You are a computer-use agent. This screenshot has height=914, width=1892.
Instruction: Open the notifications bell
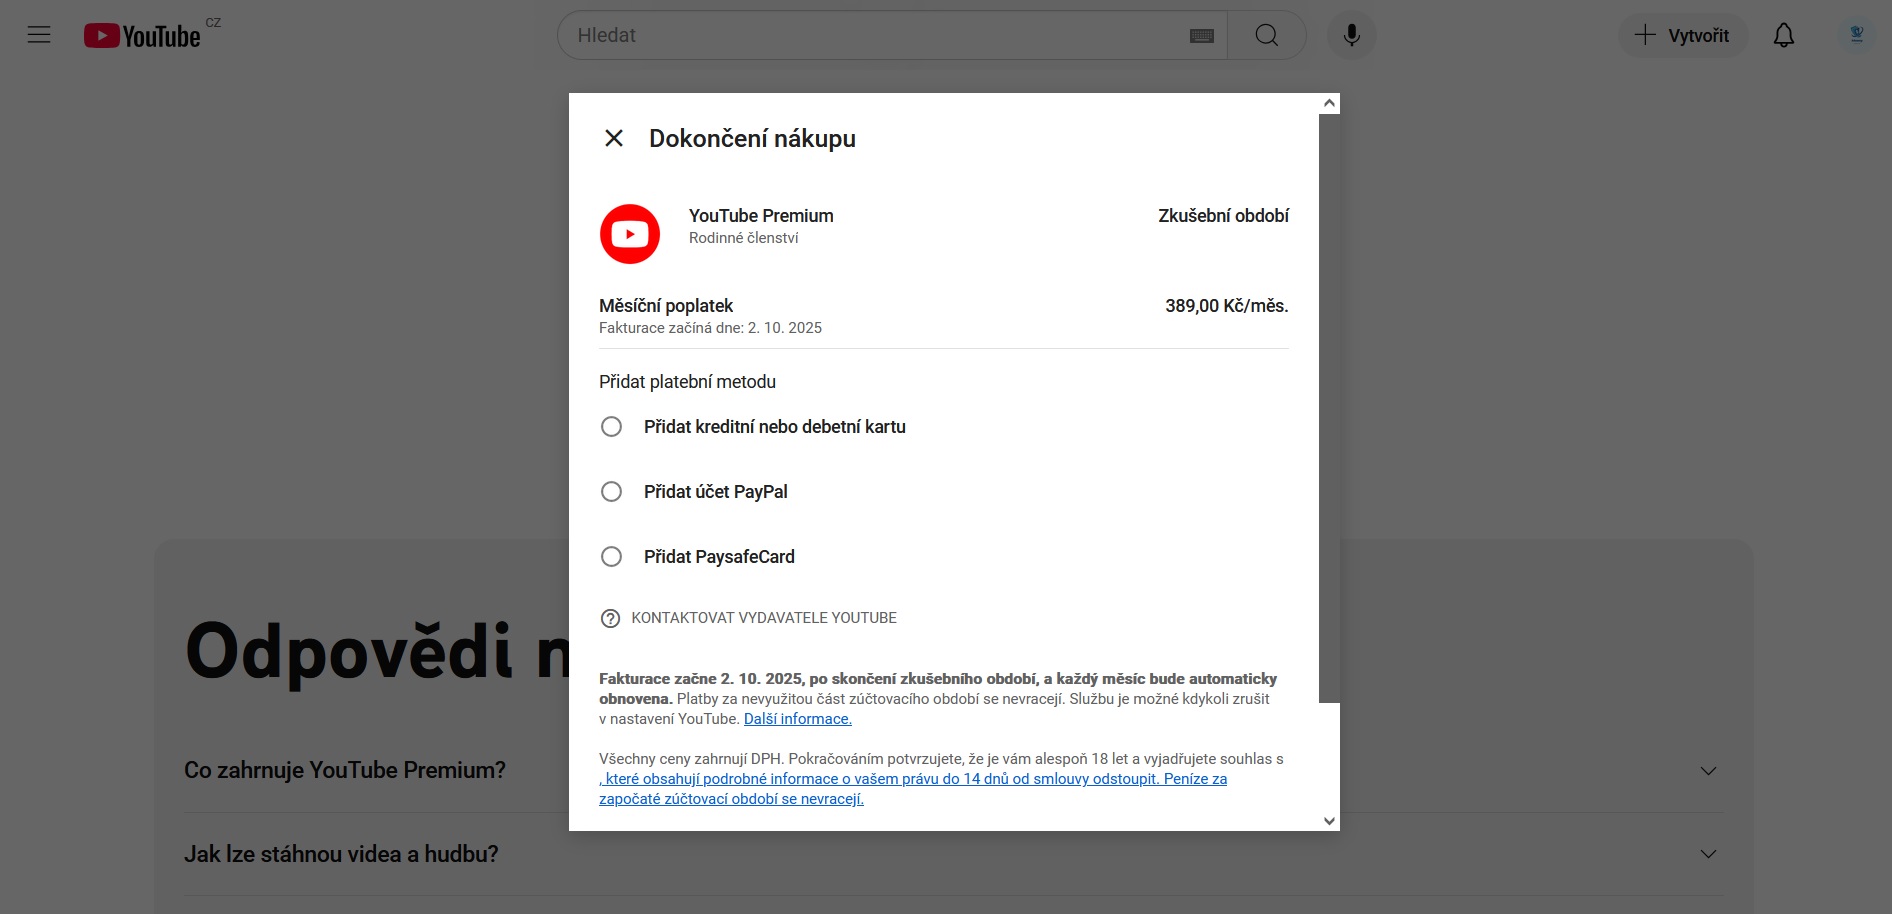click(1784, 35)
